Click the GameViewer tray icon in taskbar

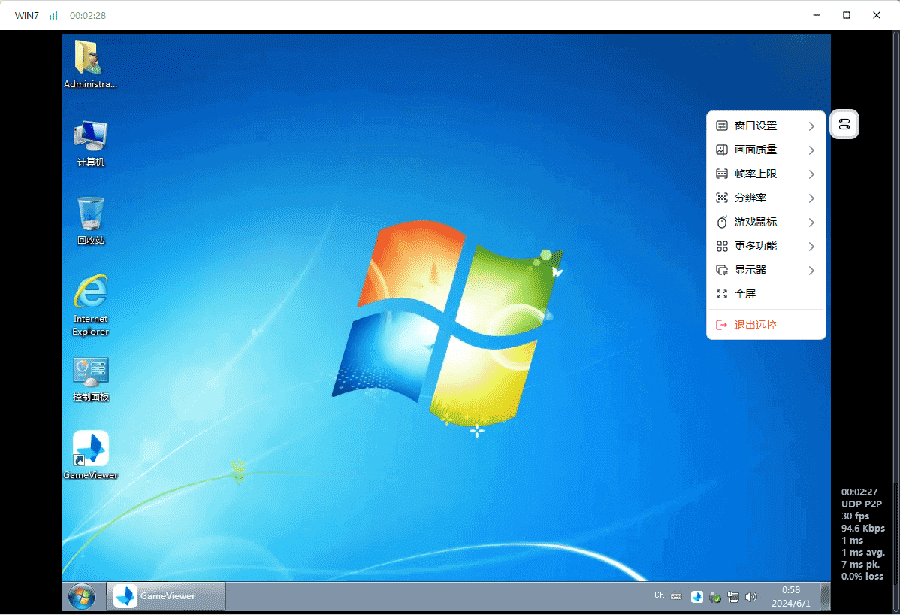696,597
